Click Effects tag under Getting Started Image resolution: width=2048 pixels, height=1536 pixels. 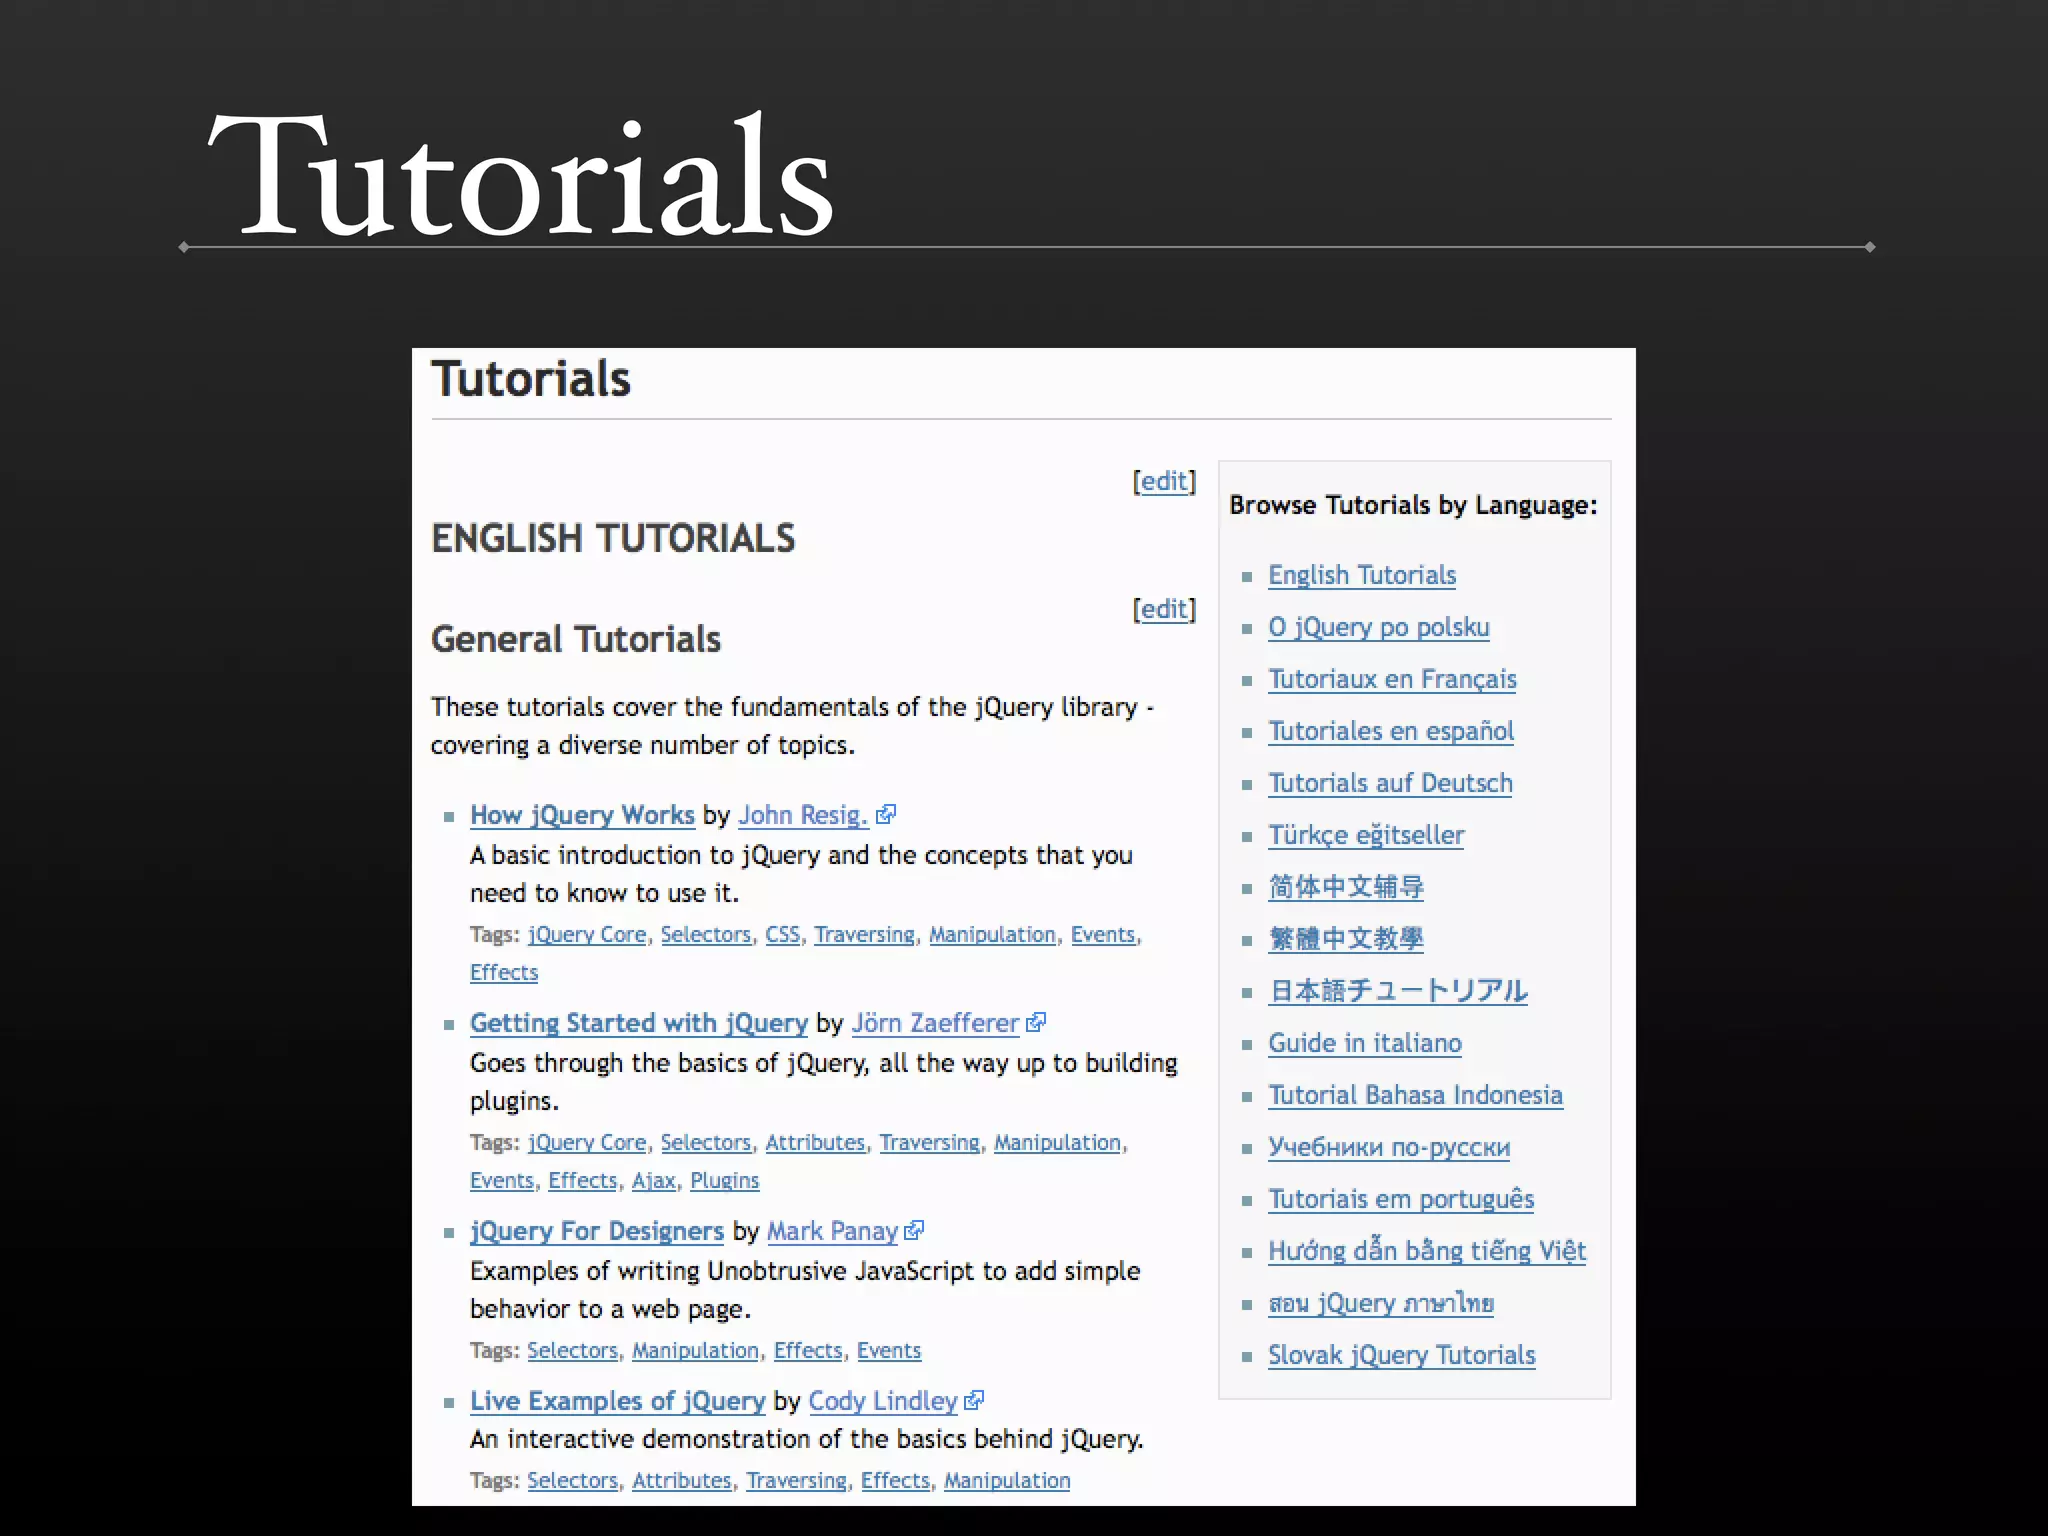tap(583, 1181)
